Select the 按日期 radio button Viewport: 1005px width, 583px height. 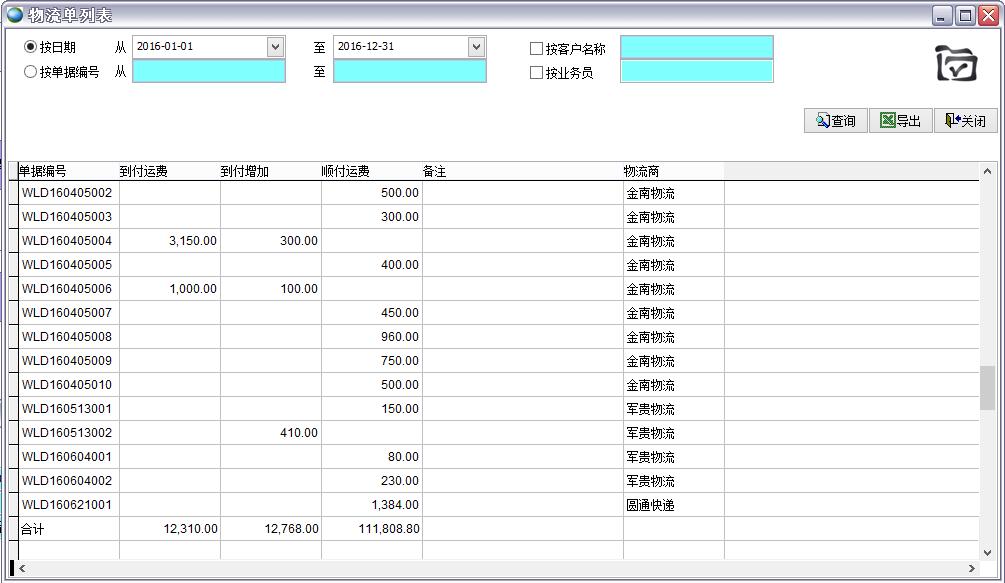30,47
